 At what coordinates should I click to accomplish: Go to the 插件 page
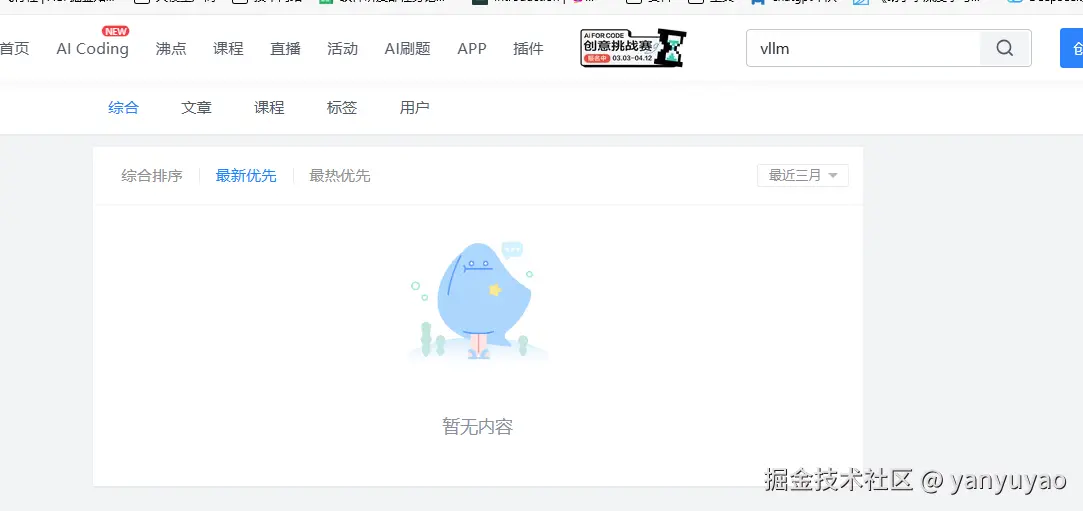(x=528, y=48)
